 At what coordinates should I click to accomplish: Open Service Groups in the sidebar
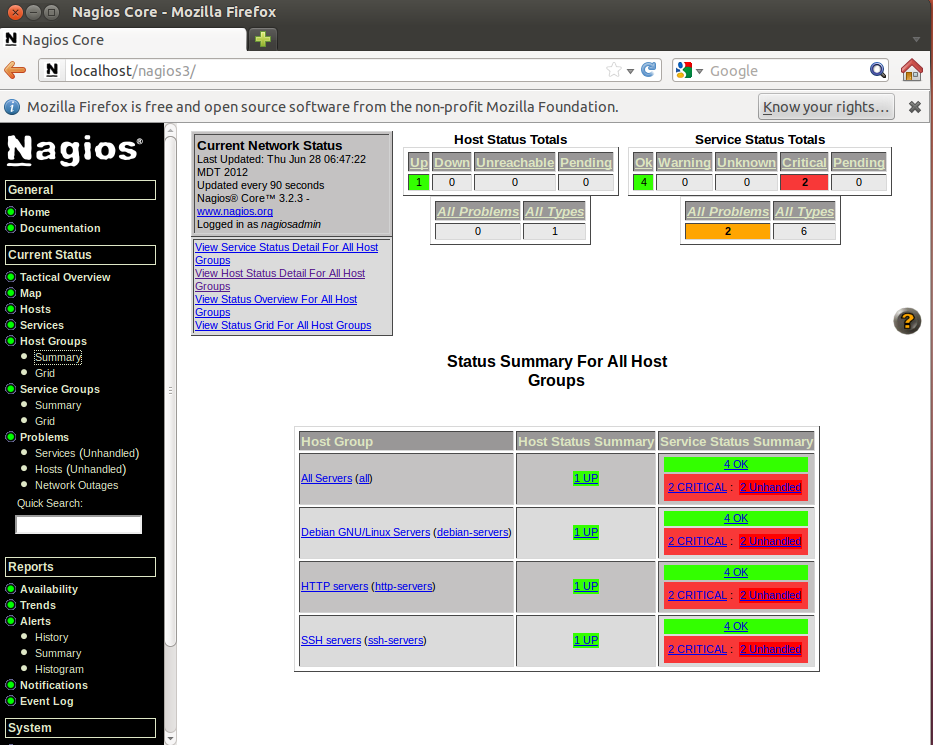60,389
